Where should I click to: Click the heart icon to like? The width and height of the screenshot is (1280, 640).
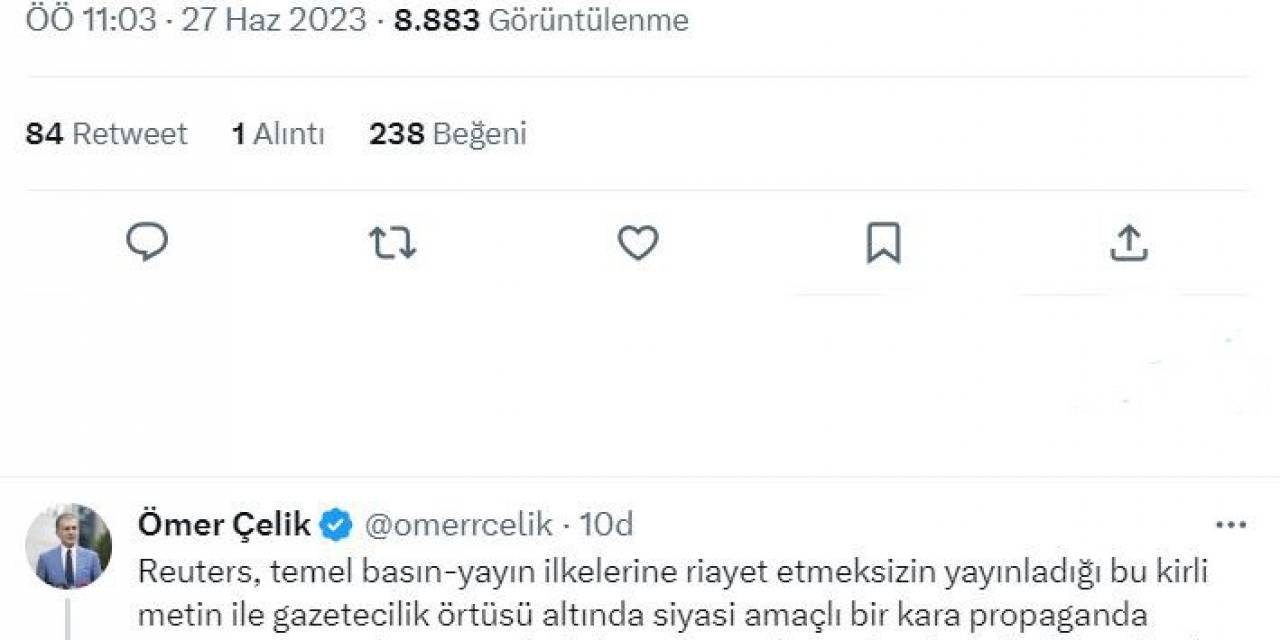tap(639, 242)
